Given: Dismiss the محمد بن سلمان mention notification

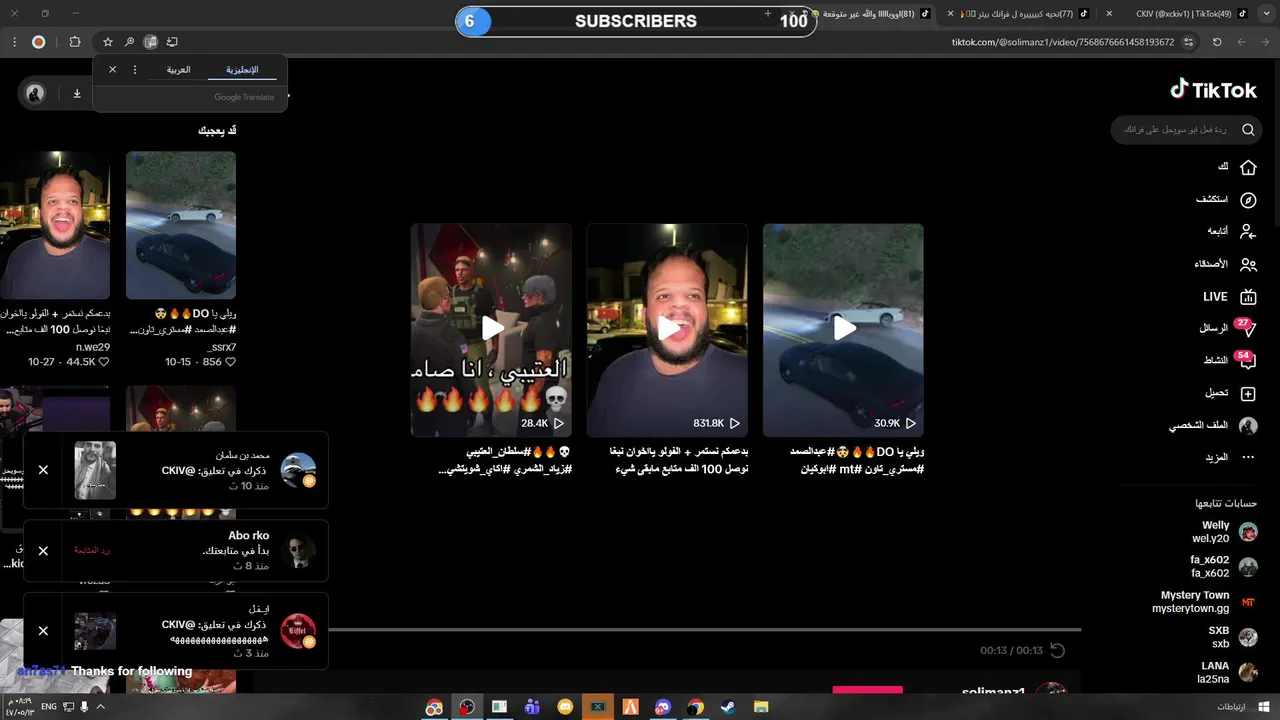Looking at the screenshot, I should (x=43, y=470).
